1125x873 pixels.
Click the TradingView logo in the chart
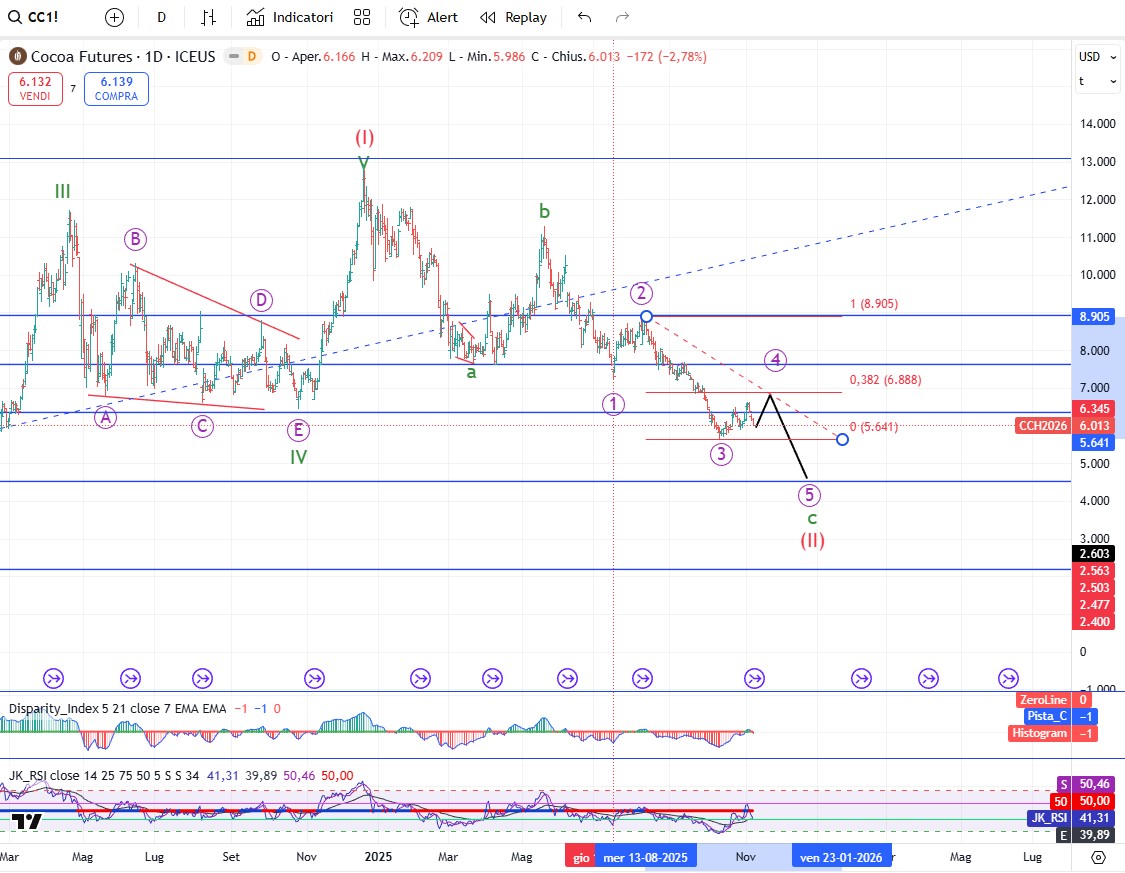click(27, 822)
